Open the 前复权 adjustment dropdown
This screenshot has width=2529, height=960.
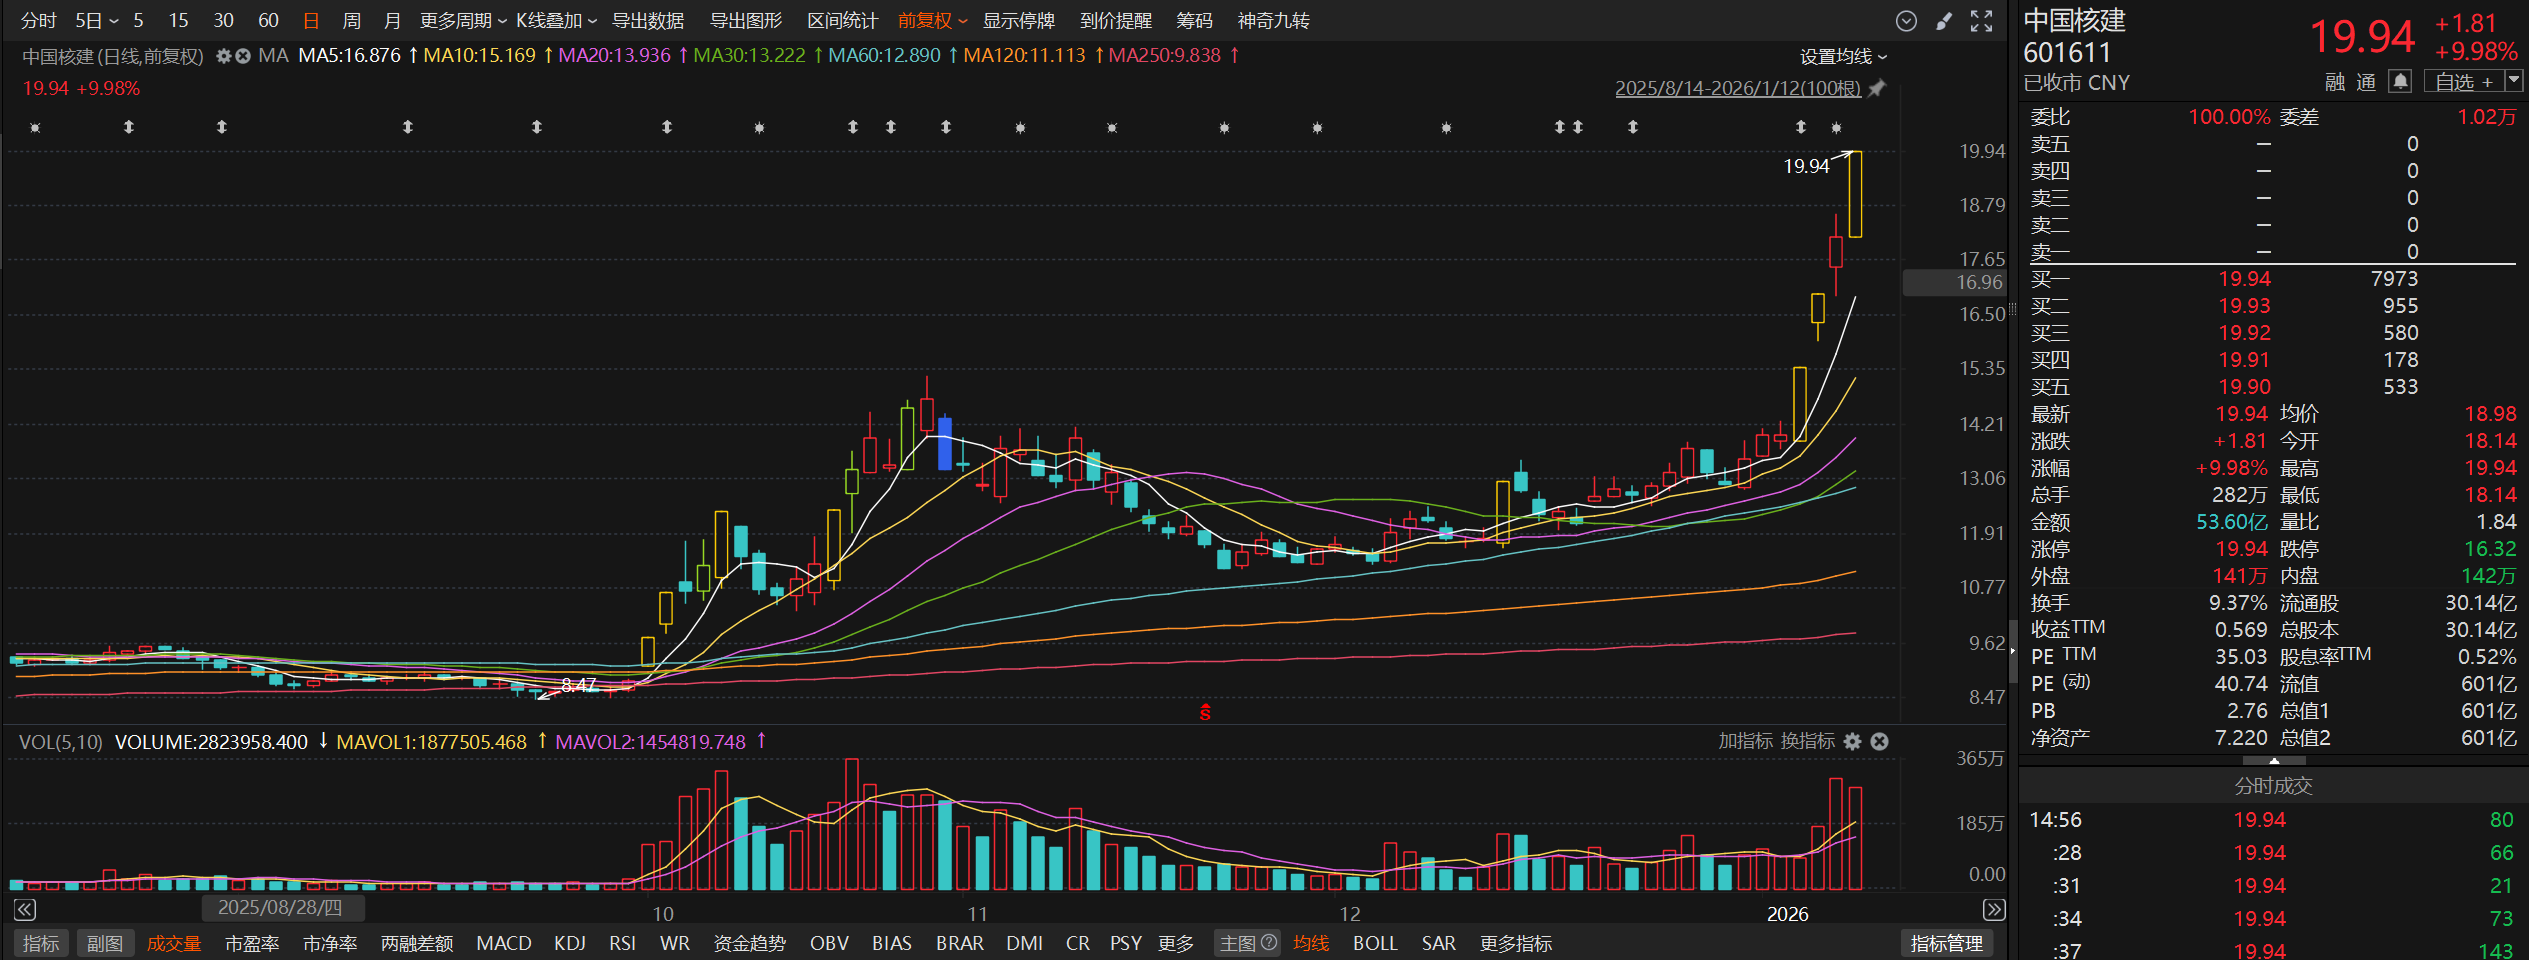(x=932, y=21)
